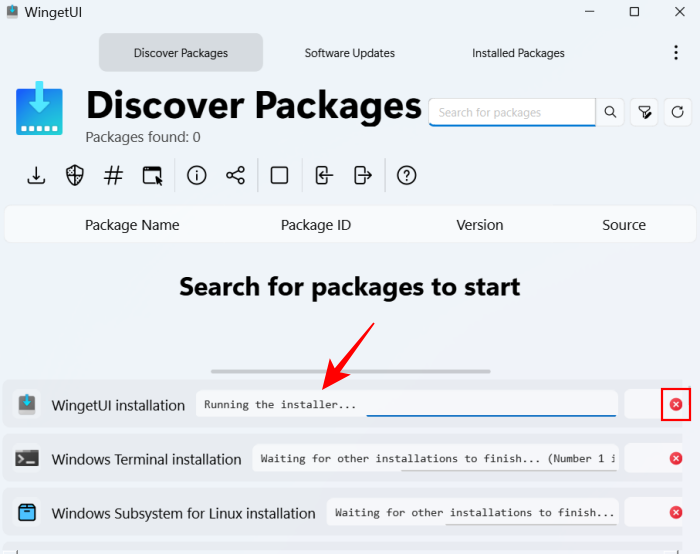Click the install selected package icon
The image size is (700, 554).
[36, 175]
